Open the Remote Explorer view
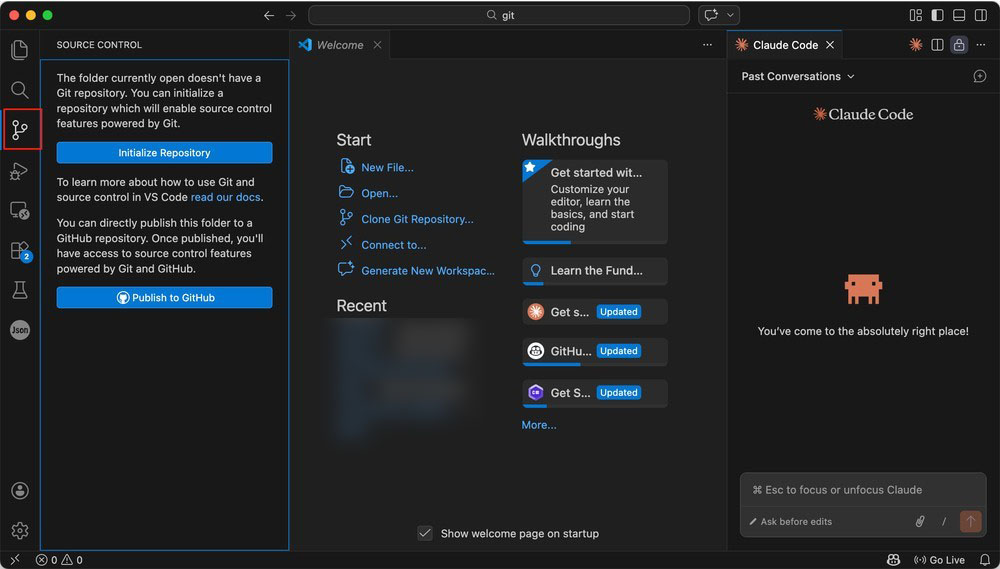1000x569 pixels. click(20, 211)
